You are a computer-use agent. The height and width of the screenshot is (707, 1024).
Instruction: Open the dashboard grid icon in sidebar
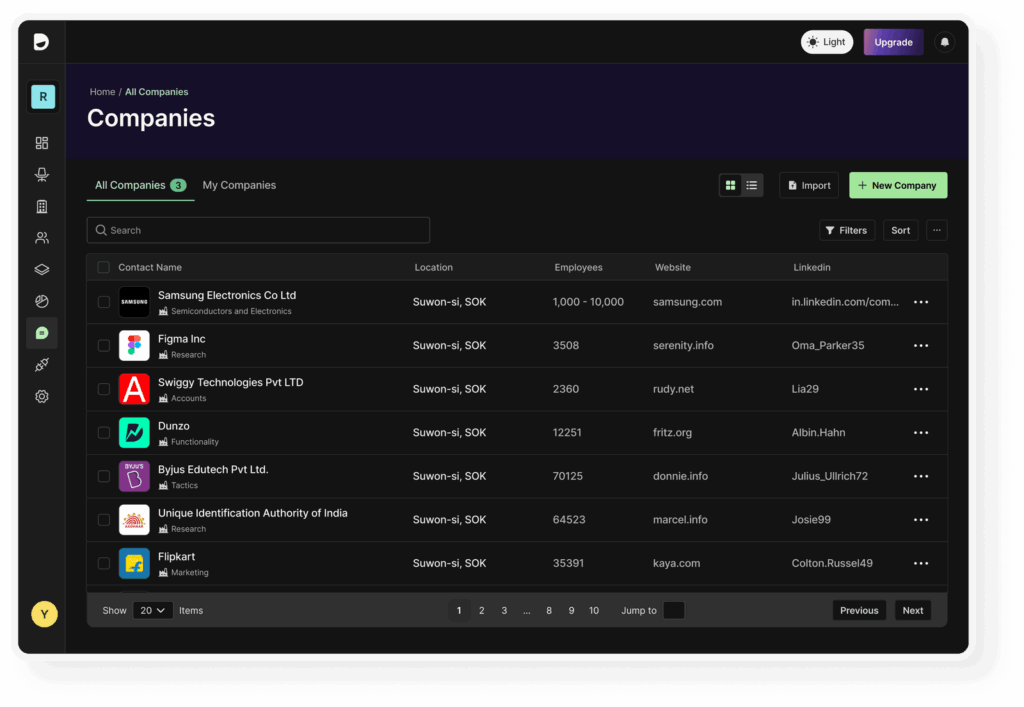(x=42, y=143)
